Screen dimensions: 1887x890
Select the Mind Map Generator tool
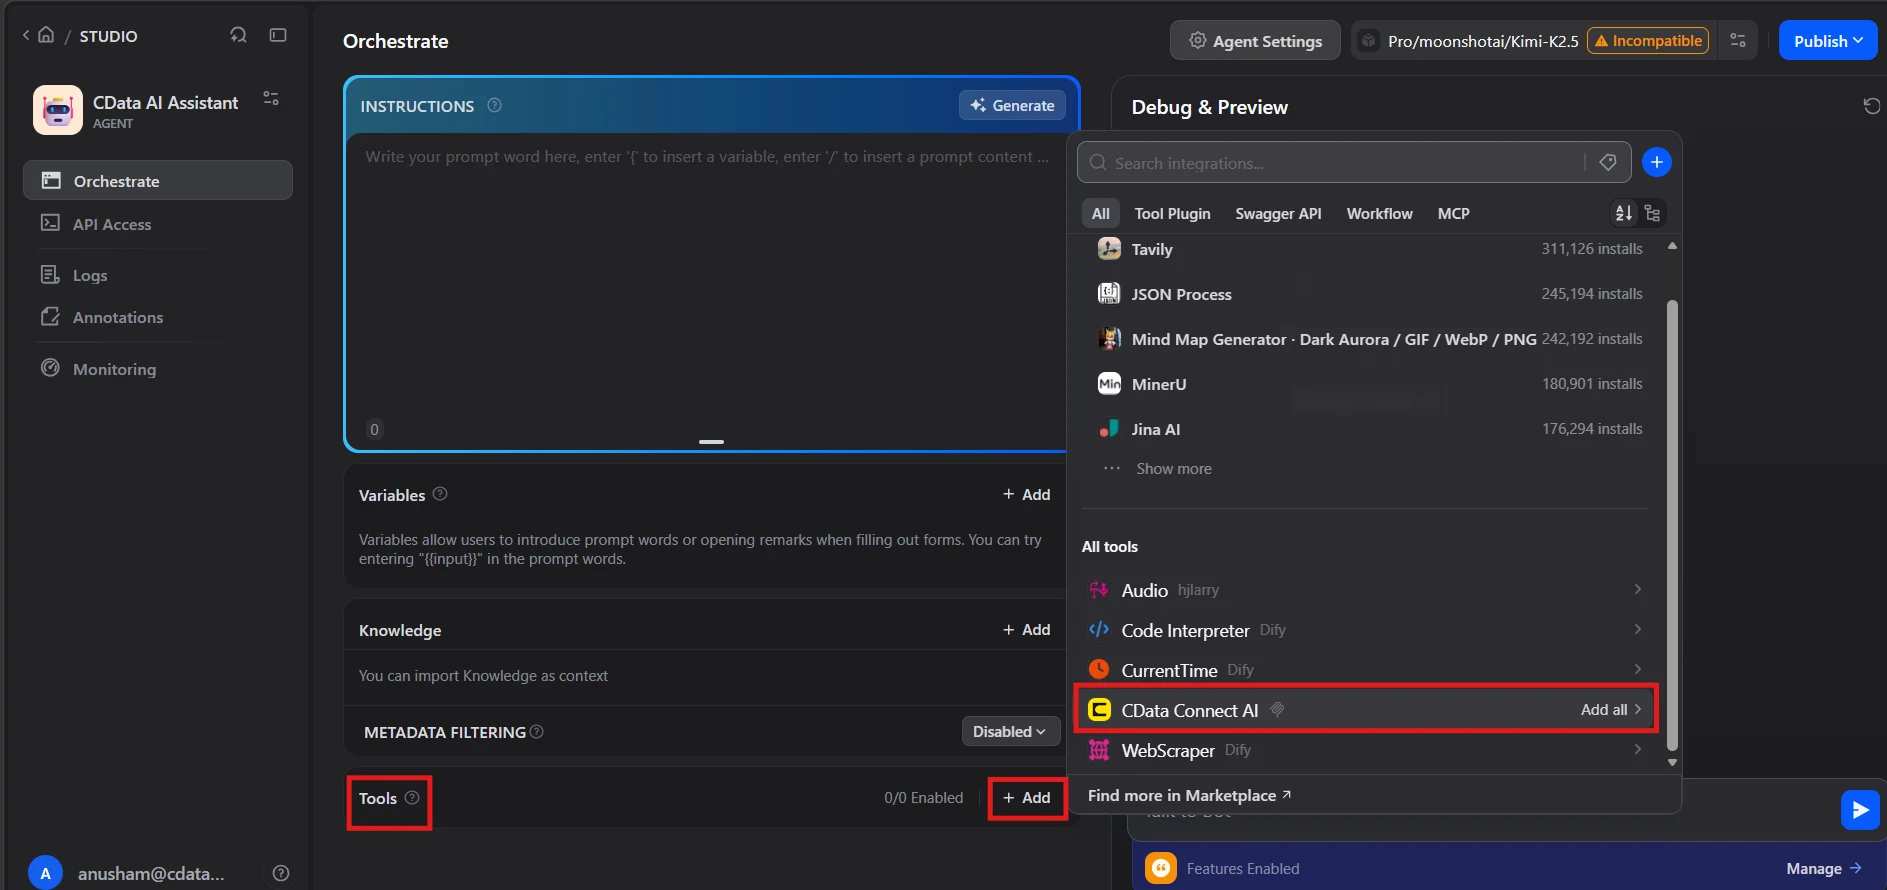click(1370, 339)
